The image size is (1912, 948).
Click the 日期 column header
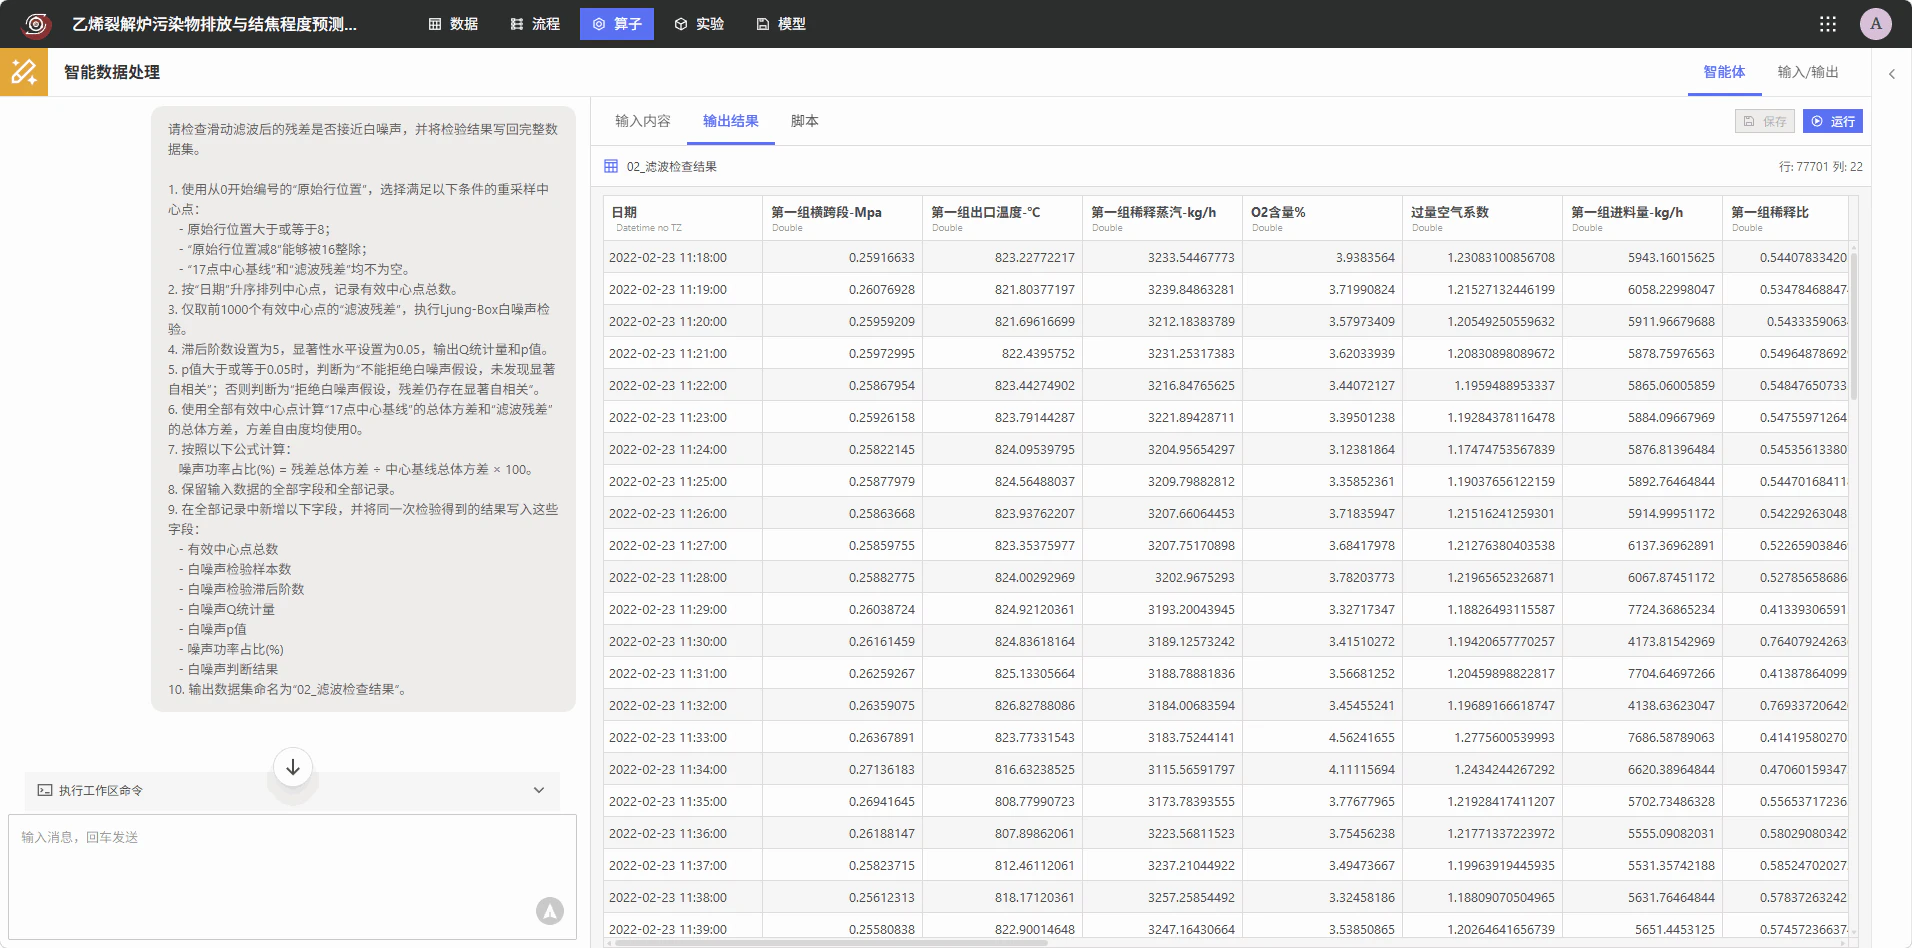point(683,218)
